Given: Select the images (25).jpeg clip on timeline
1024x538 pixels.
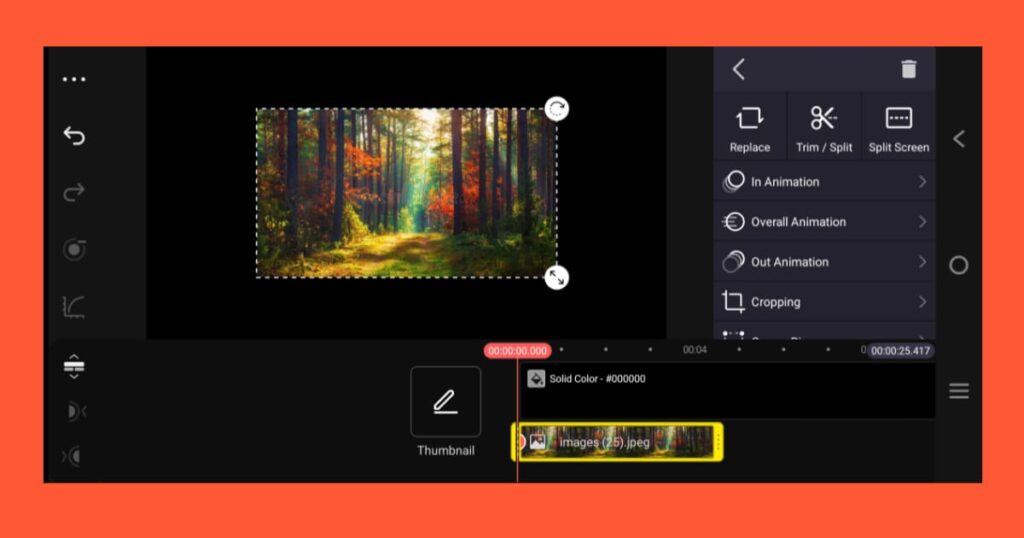Looking at the screenshot, I should coord(618,442).
